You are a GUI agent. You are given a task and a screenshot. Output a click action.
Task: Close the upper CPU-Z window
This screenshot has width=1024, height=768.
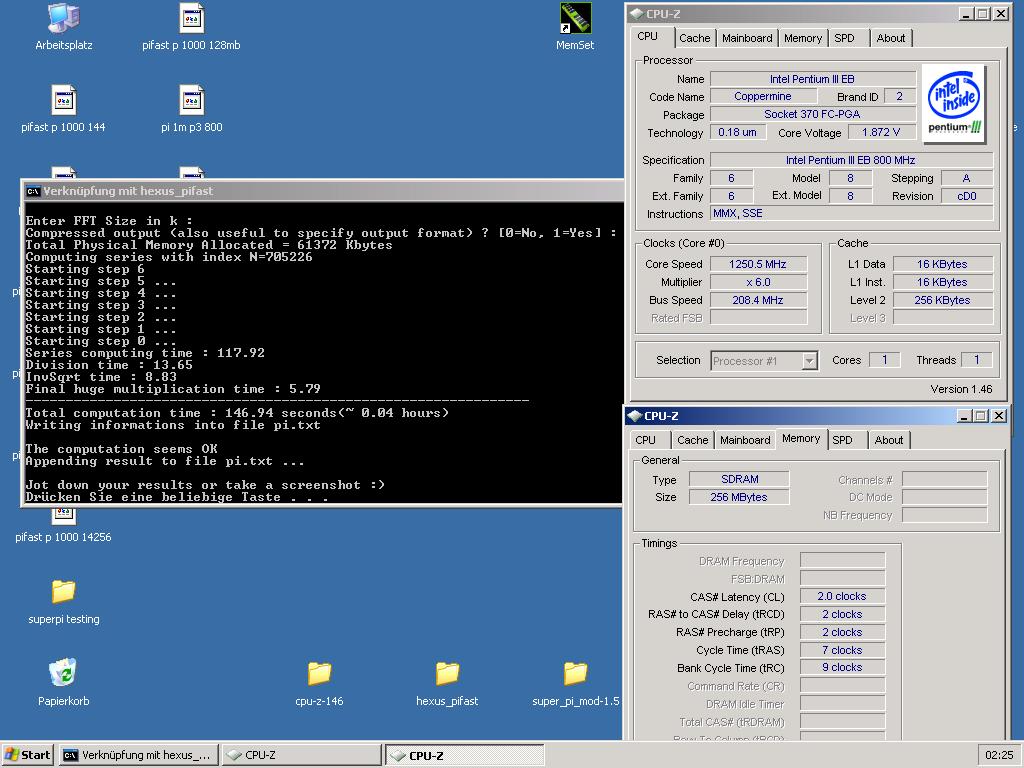tap(1001, 14)
